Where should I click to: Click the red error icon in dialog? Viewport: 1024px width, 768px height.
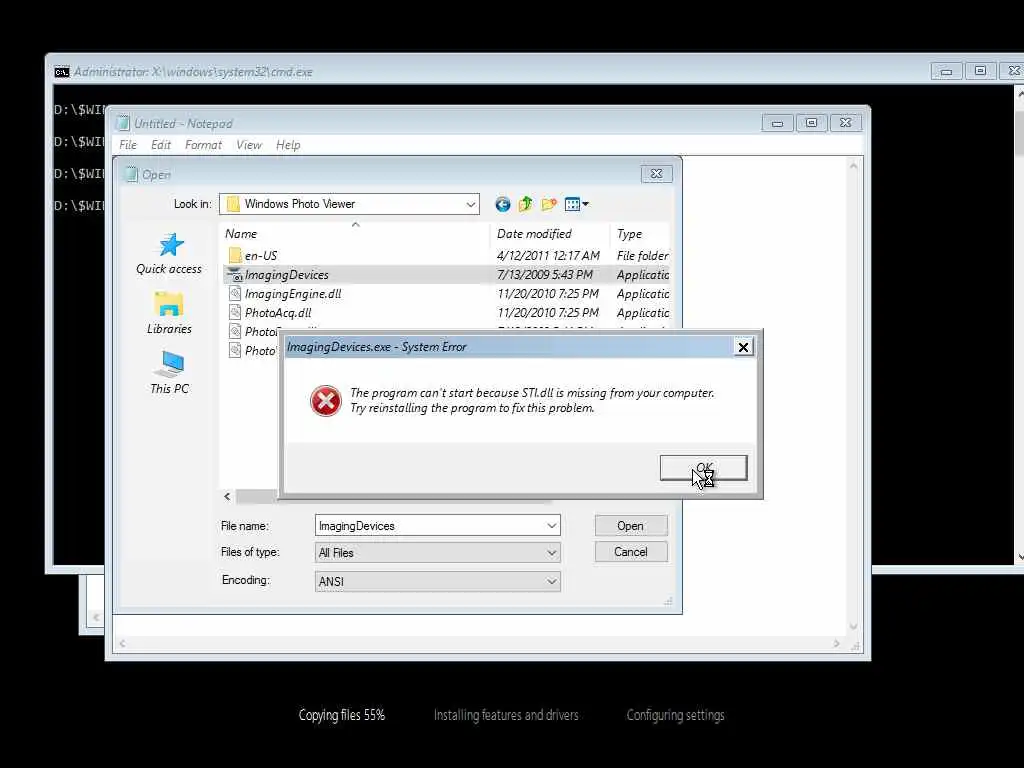click(x=325, y=400)
